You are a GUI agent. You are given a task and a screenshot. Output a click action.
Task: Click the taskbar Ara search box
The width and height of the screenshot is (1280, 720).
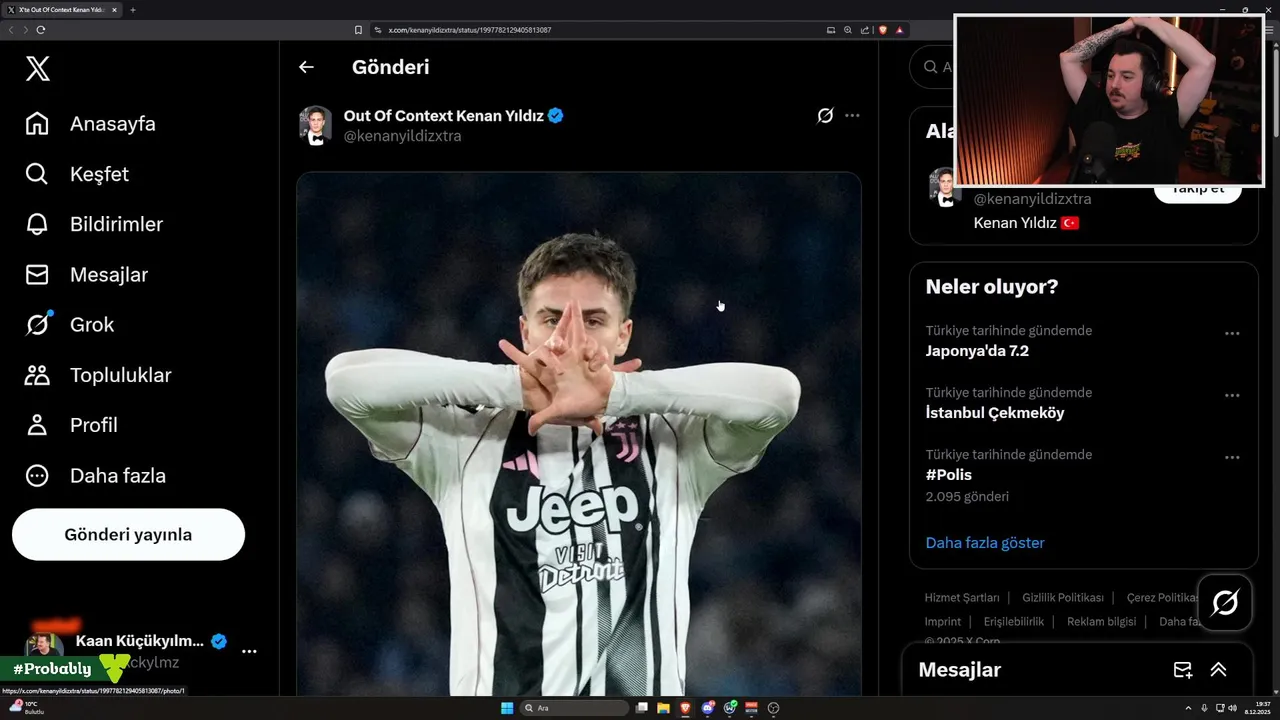[x=574, y=708]
